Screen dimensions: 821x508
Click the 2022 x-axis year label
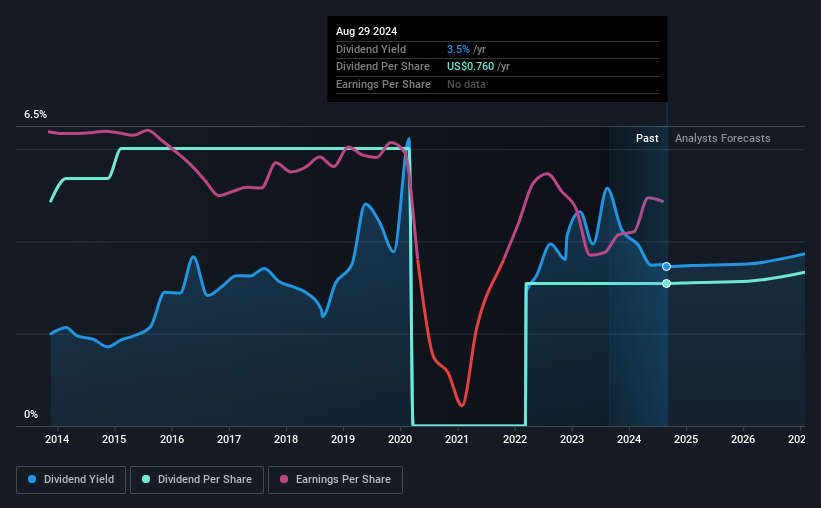point(515,439)
